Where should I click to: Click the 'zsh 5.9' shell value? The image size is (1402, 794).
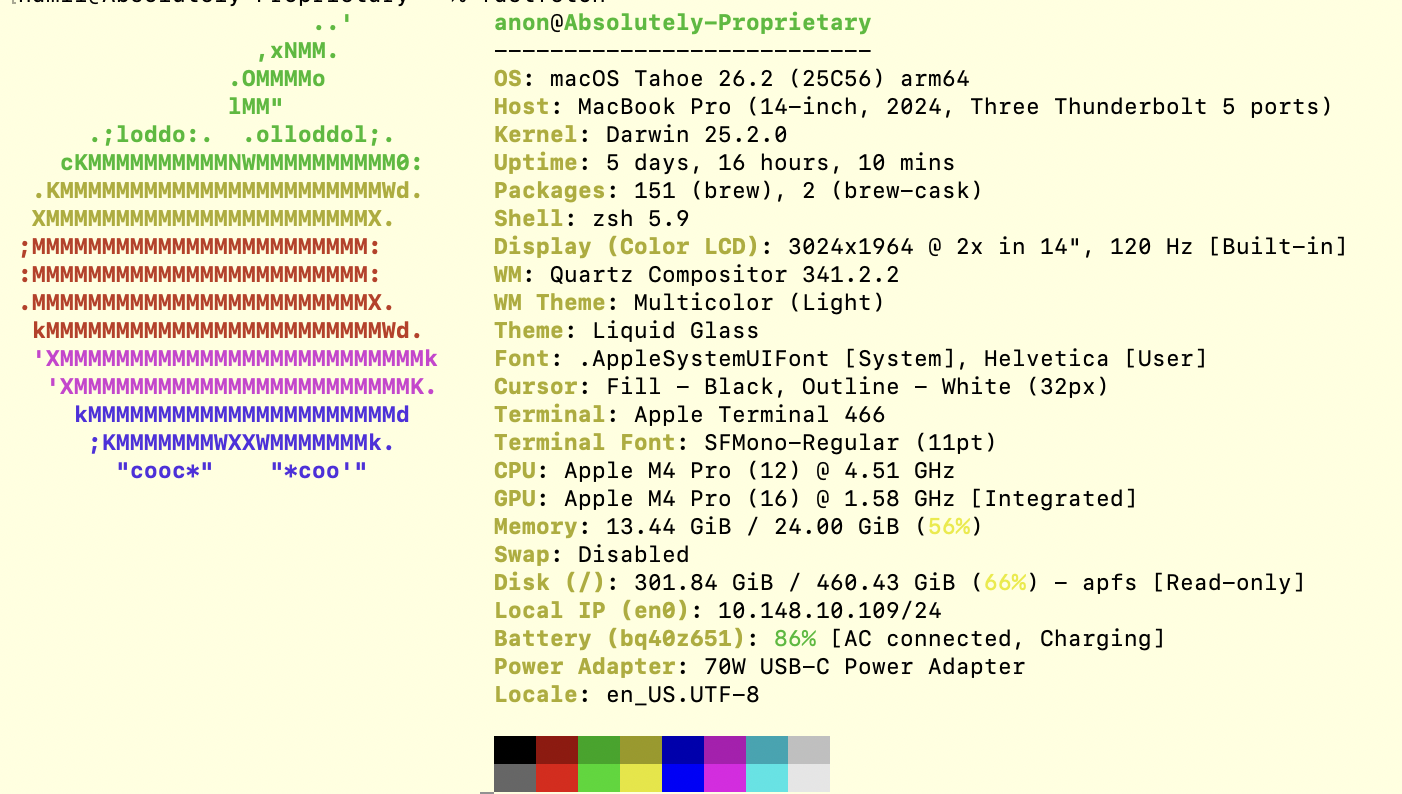tap(641, 219)
